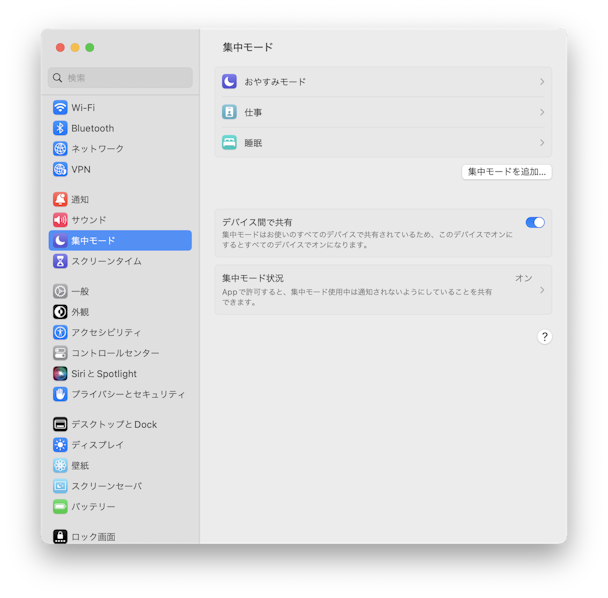
Task: Click the 一般 gear icon
Action: tap(60, 291)
